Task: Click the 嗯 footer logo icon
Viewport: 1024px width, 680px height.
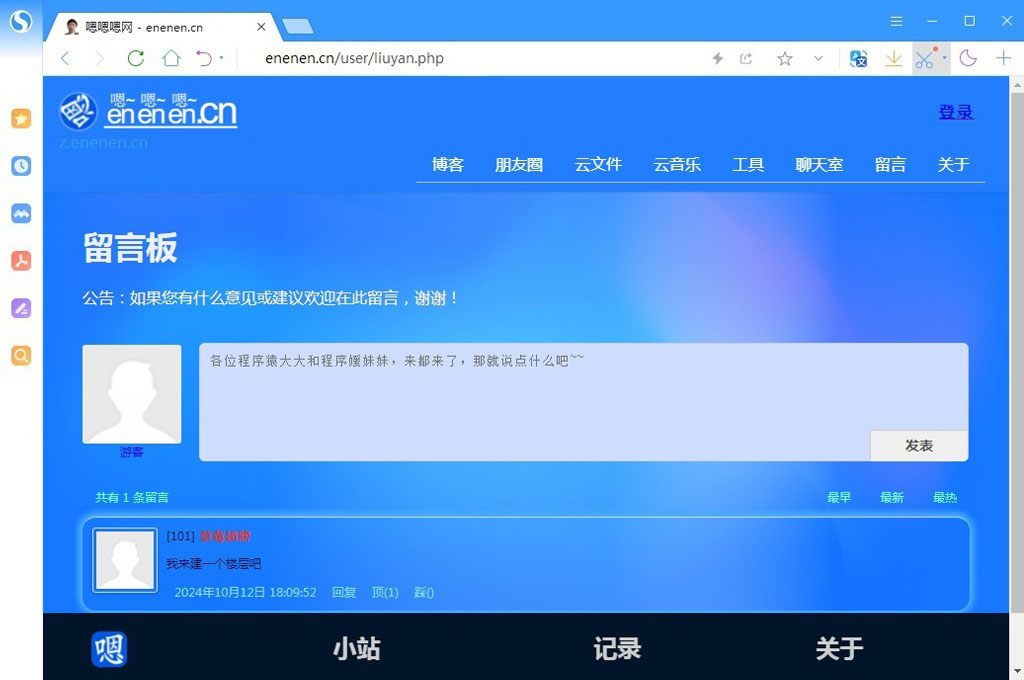Action: [109, 649]
